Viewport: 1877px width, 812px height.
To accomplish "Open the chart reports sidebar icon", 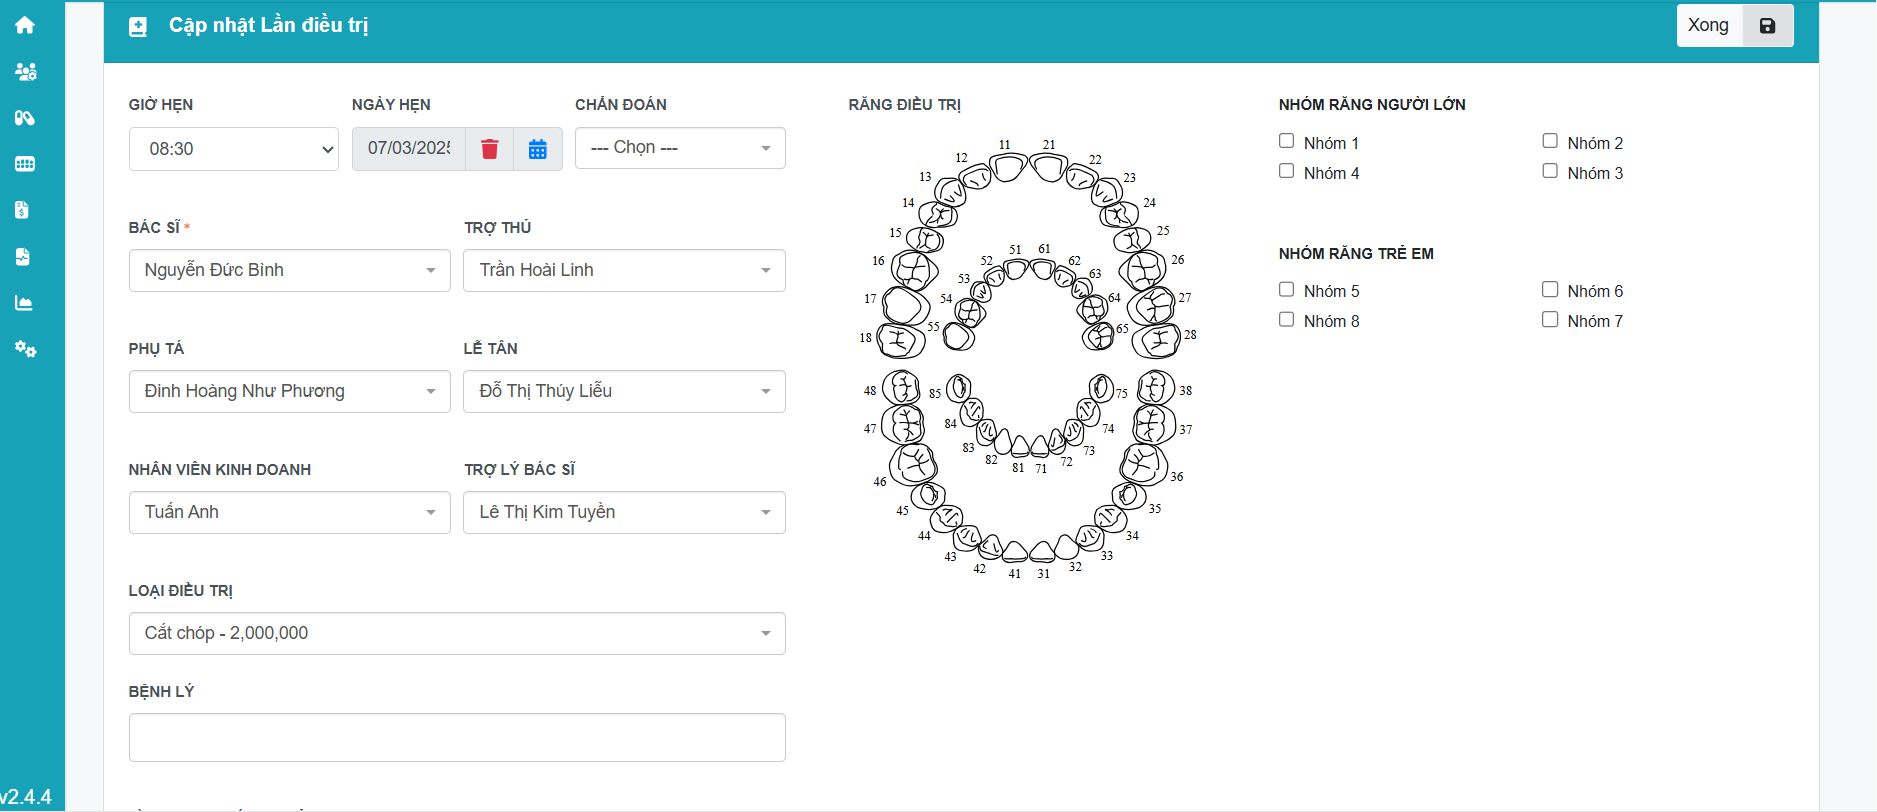I will (x=24, y=303).
